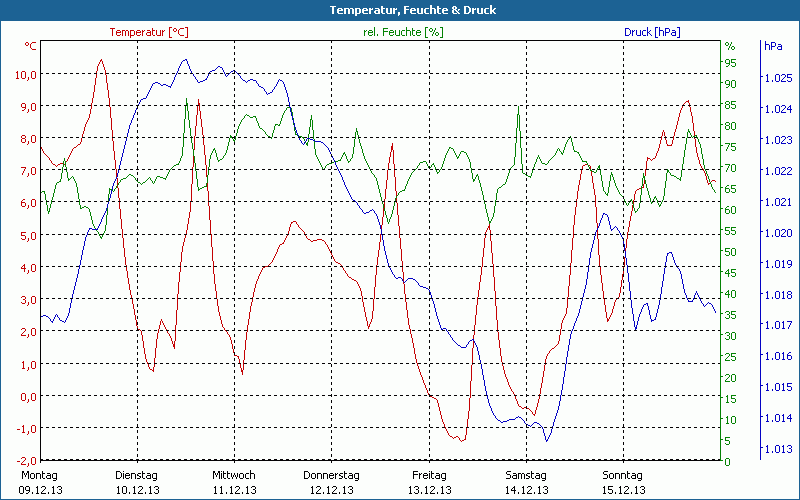Screen dimensions: 800x500
Task: Click the 'Sonntag' day label
Action: pos(622,476)
